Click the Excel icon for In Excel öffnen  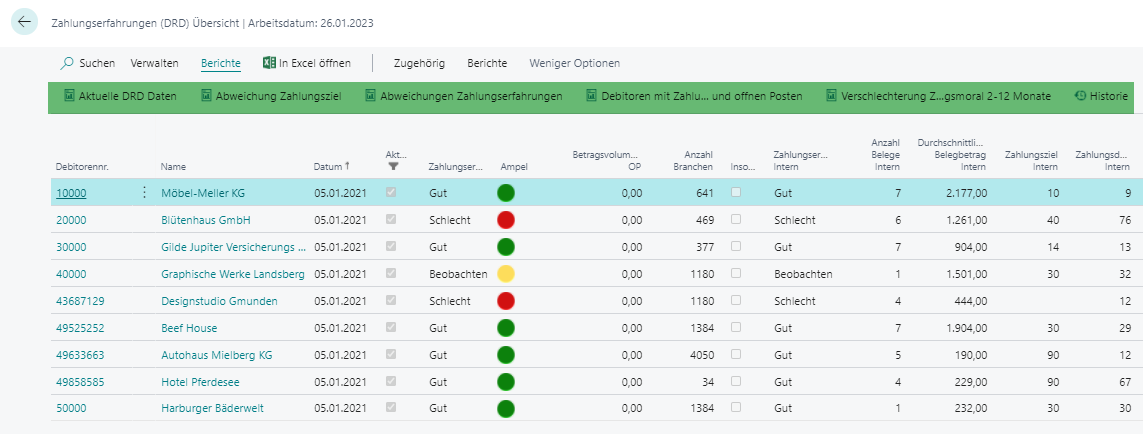coord(269,63)
